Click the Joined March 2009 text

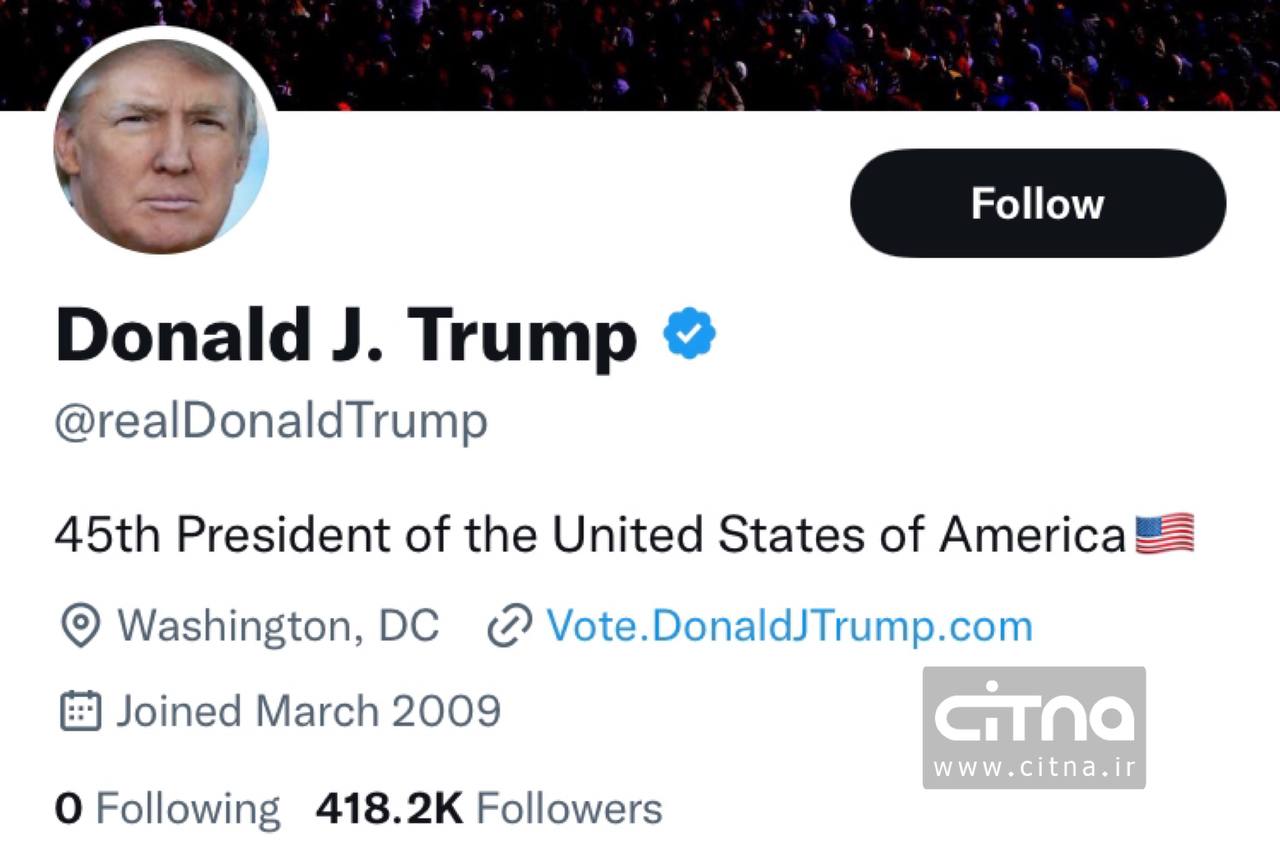point(308,711)
